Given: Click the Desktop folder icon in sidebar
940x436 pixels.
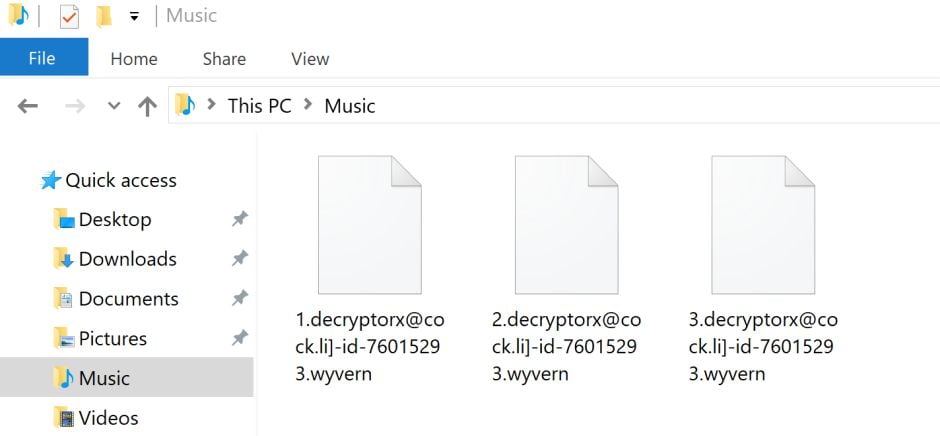Looking at the screenshot, I should click(64, 219).
